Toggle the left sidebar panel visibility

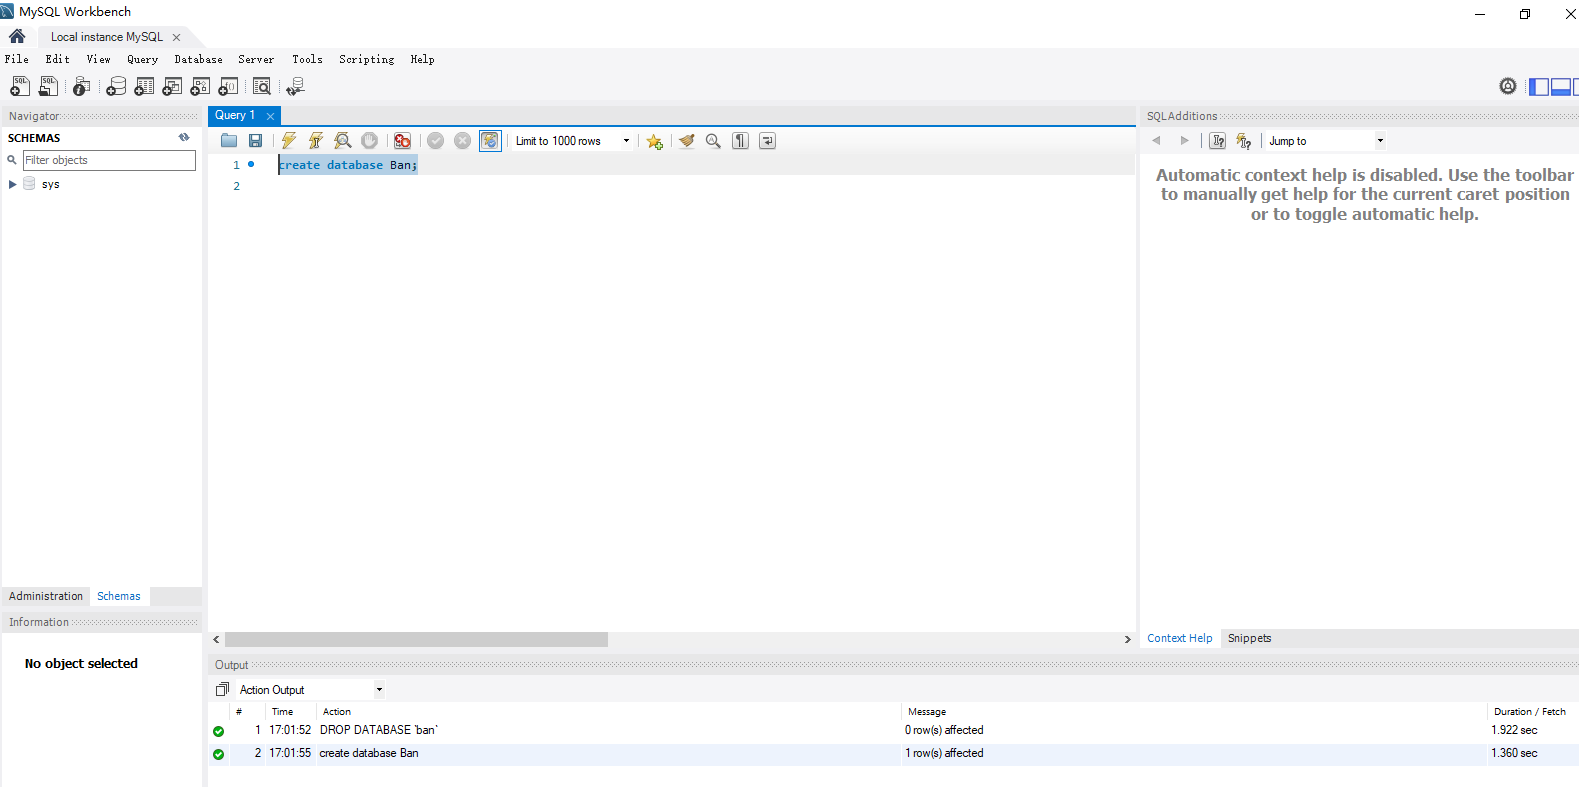click(1539, 87)
